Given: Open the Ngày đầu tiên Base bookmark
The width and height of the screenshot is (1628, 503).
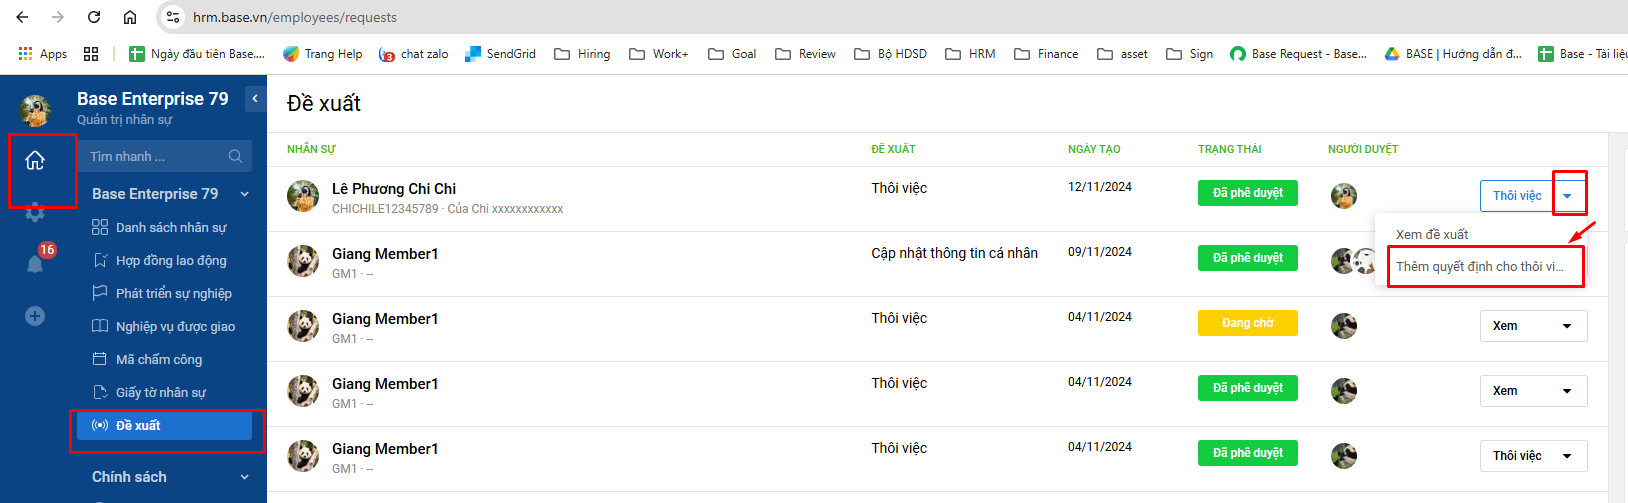Looking at the screenshot, I should tap(197, 54).
